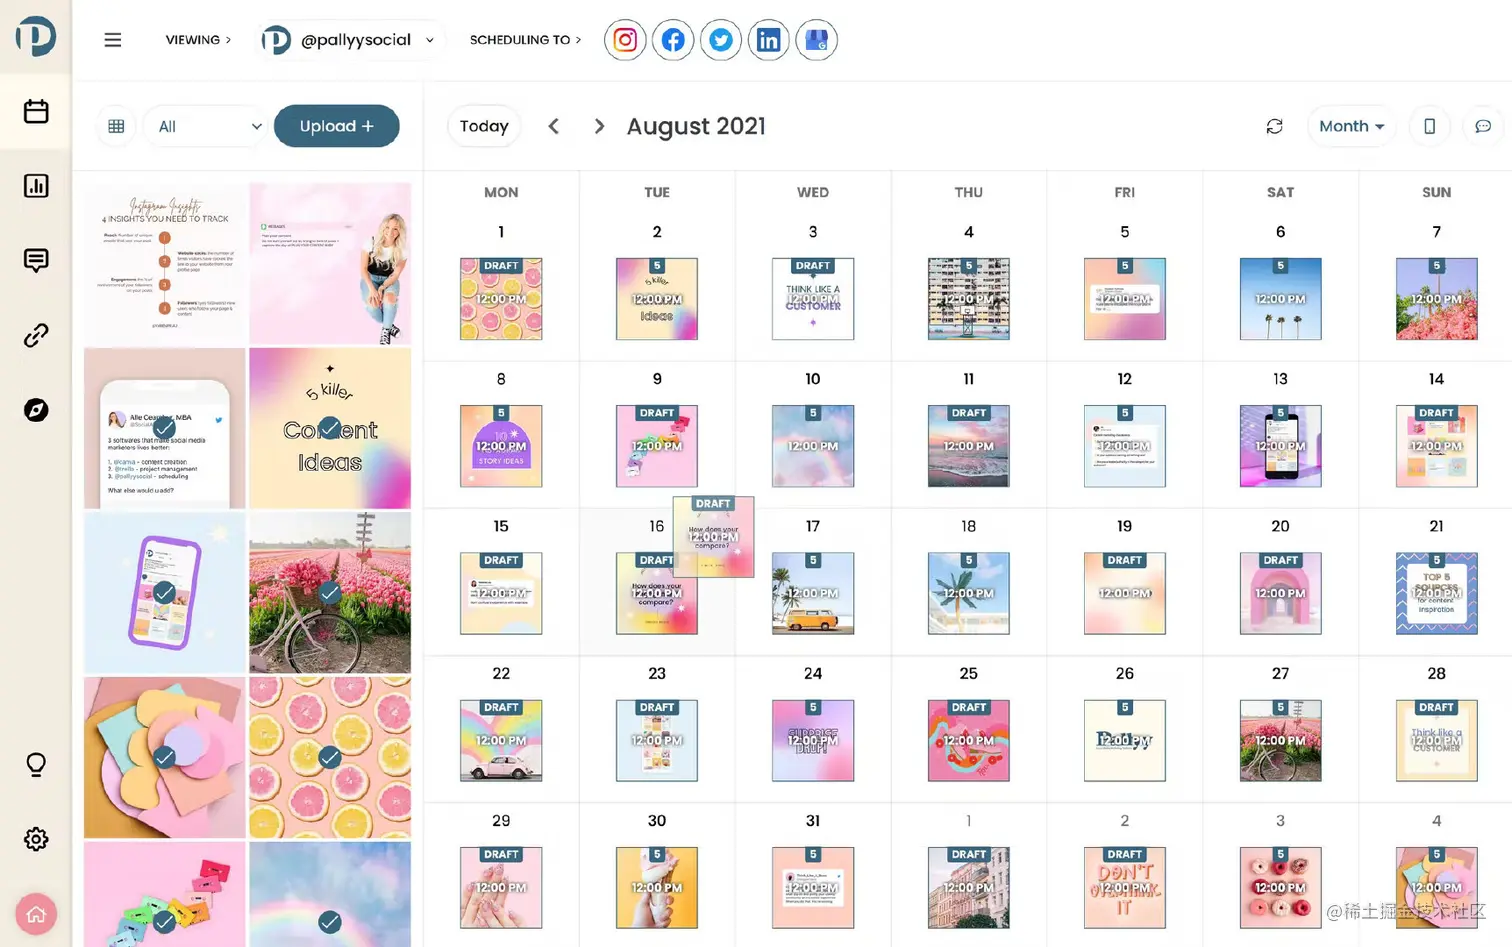Image resolution: width=1512 pixels, height=947 pixels.
Task: Click day number 25 in calendar
Action: click(968, 674)
